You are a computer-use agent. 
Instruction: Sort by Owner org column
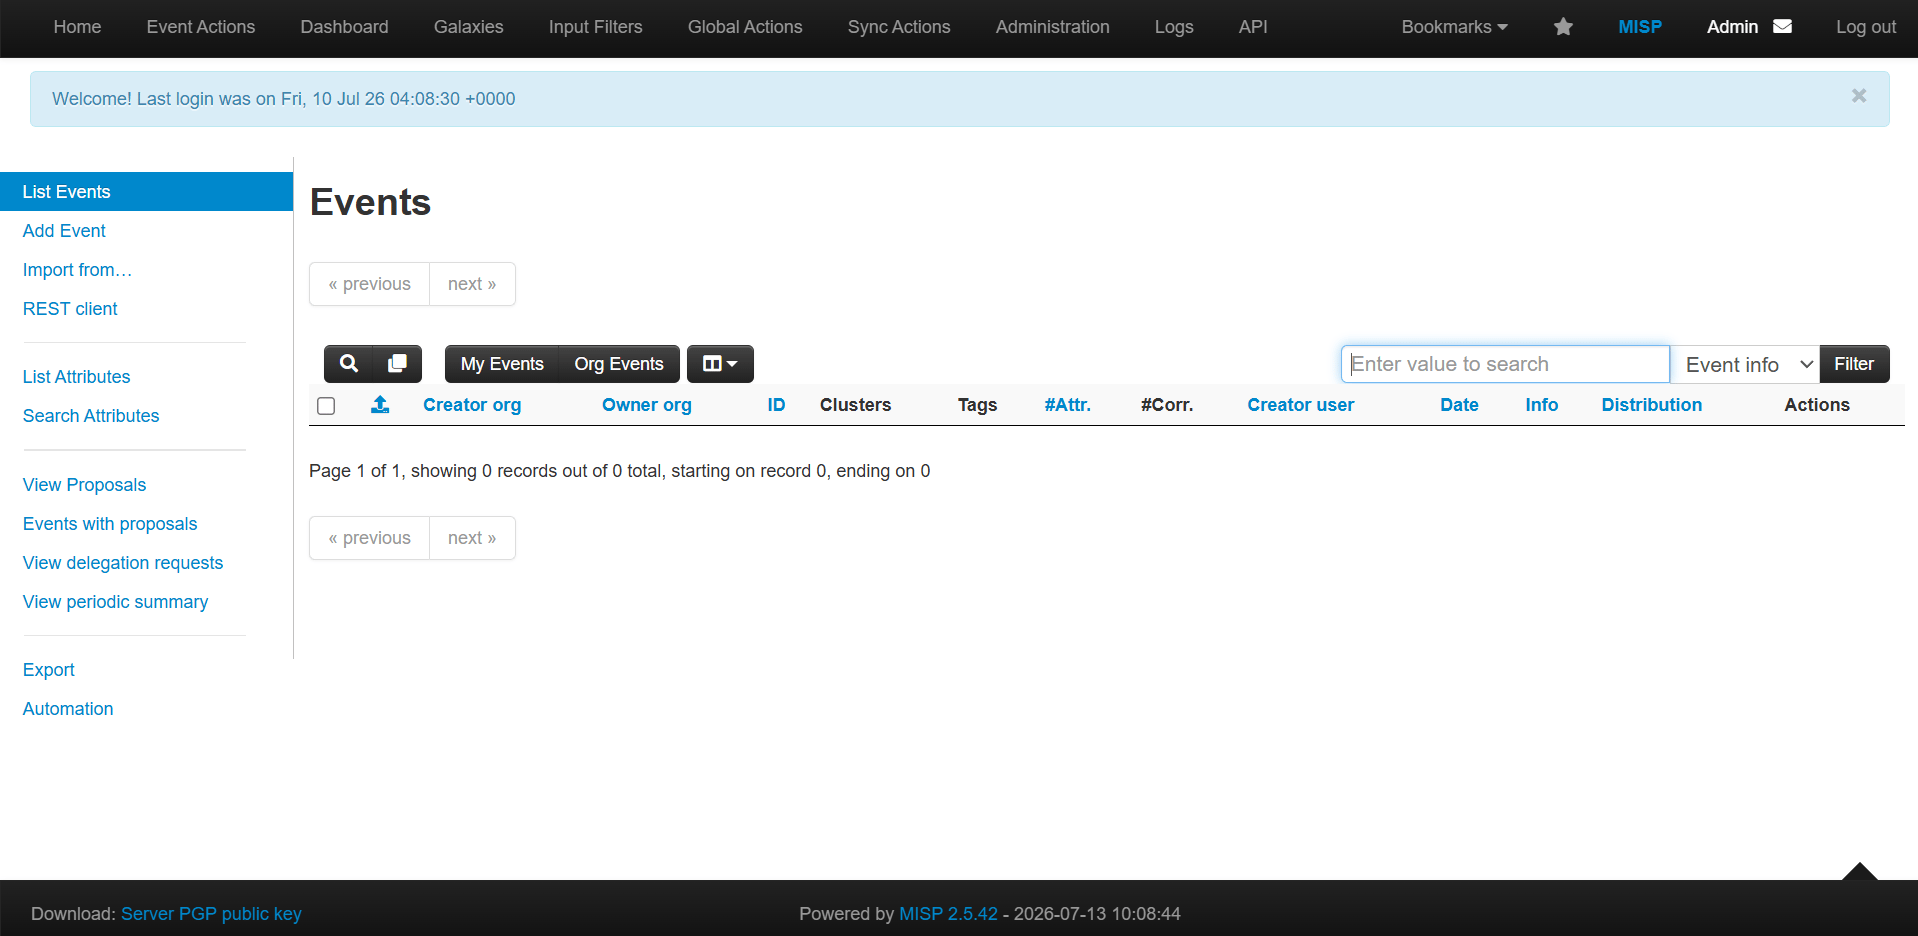click(x=647, y=405)
